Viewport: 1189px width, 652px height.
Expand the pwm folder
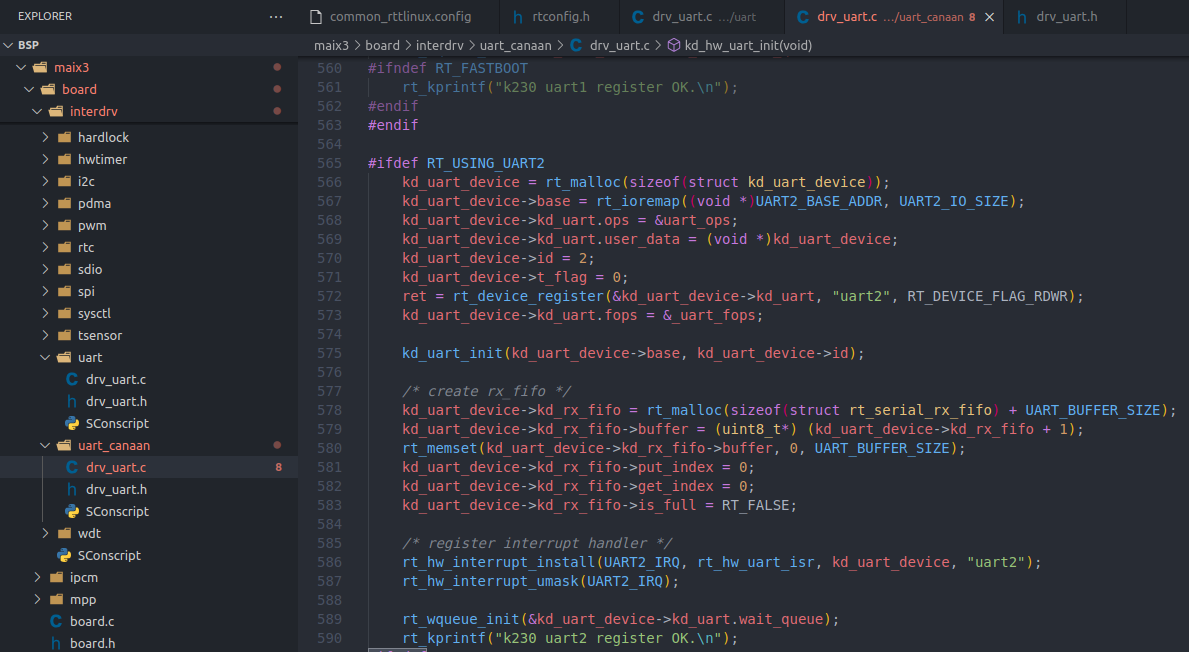point(45,225)
